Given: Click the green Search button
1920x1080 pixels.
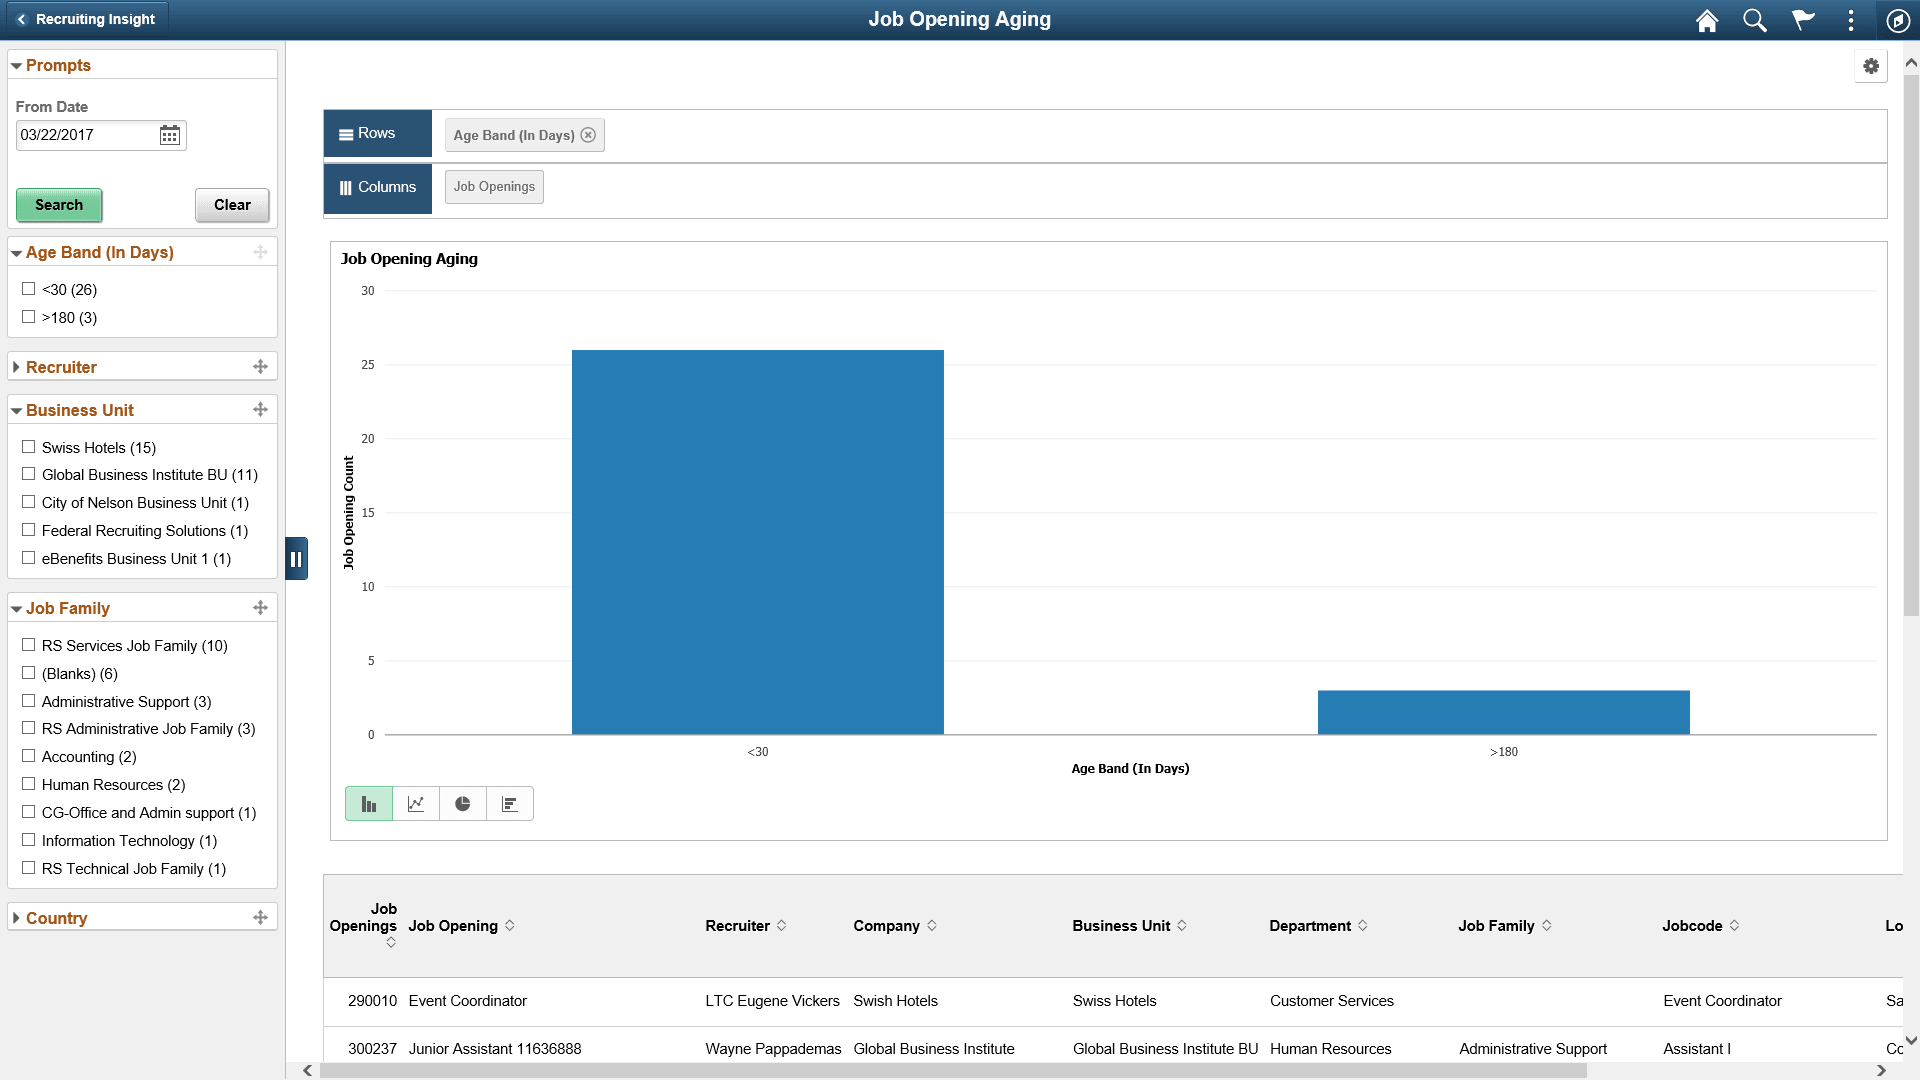Looking at the screenshot, I should point(59,205).
